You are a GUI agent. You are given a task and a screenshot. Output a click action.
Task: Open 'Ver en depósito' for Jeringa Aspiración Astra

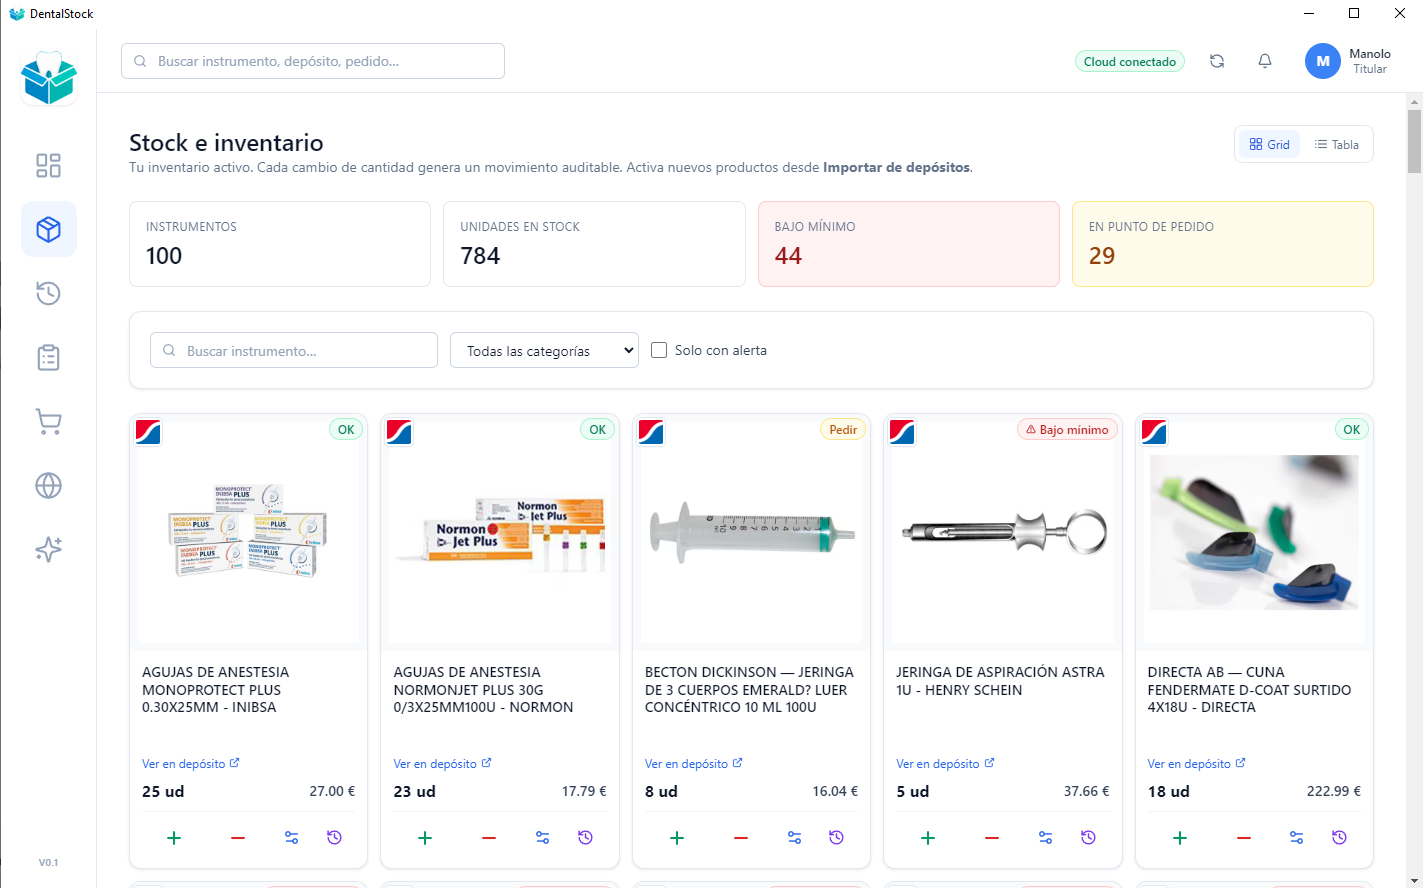945,764
